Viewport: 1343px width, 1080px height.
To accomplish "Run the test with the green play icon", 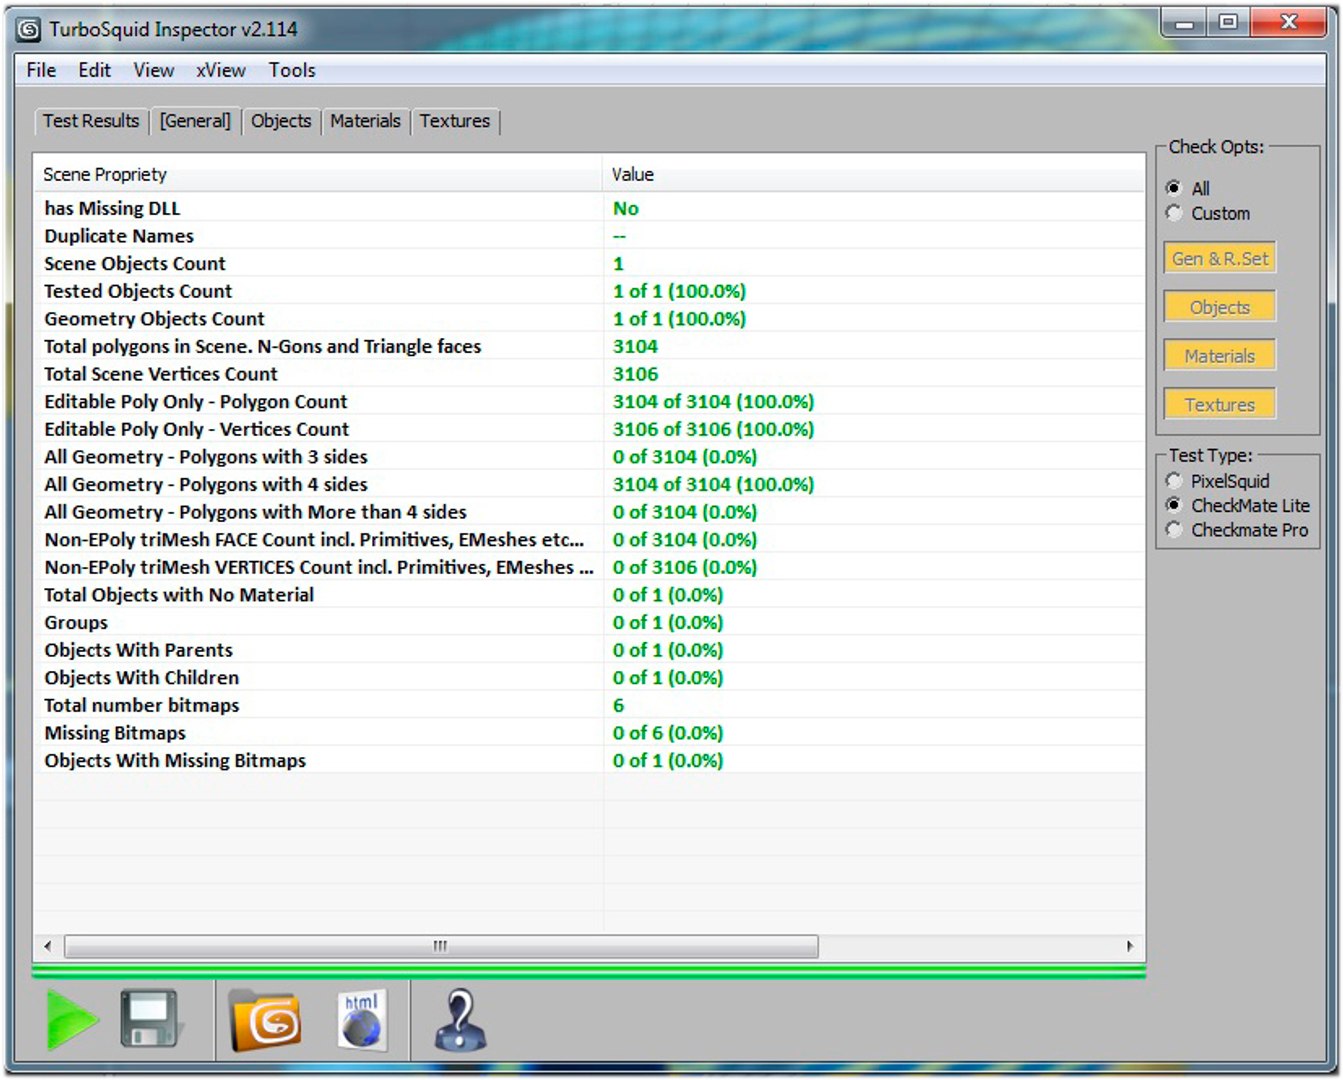I will point(72,1021).
